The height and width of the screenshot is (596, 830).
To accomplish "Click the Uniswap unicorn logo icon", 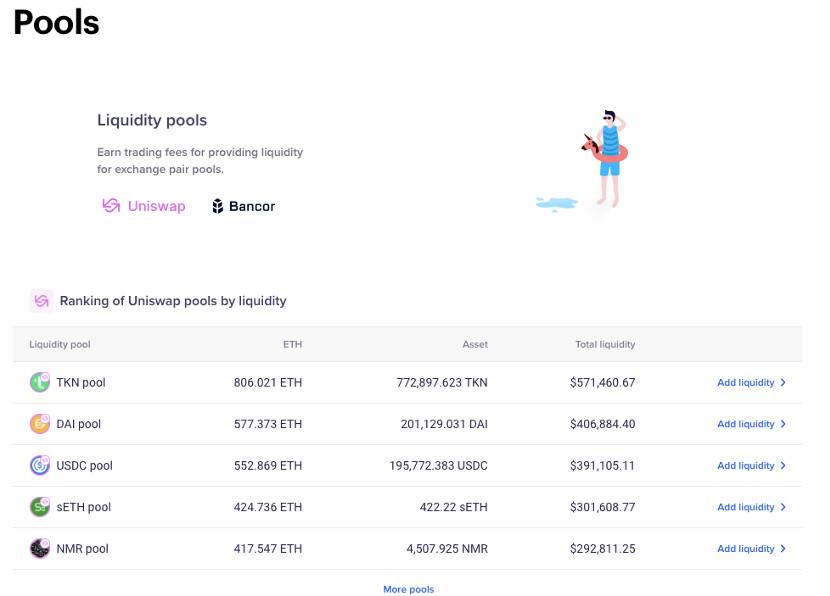I will (111, 206).
